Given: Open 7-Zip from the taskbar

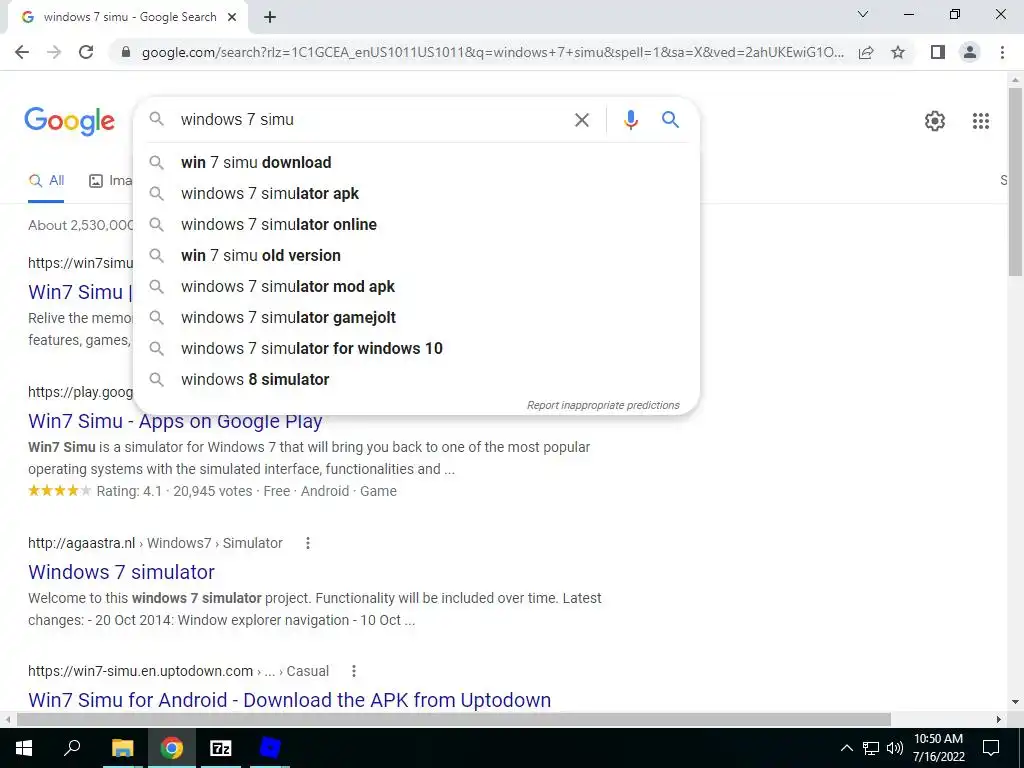Looking at the screenshot, I should click(x=221, y=748).
